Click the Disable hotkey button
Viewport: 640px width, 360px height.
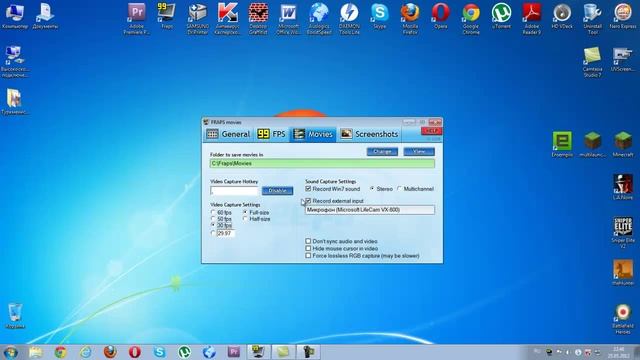coord(277,191)
